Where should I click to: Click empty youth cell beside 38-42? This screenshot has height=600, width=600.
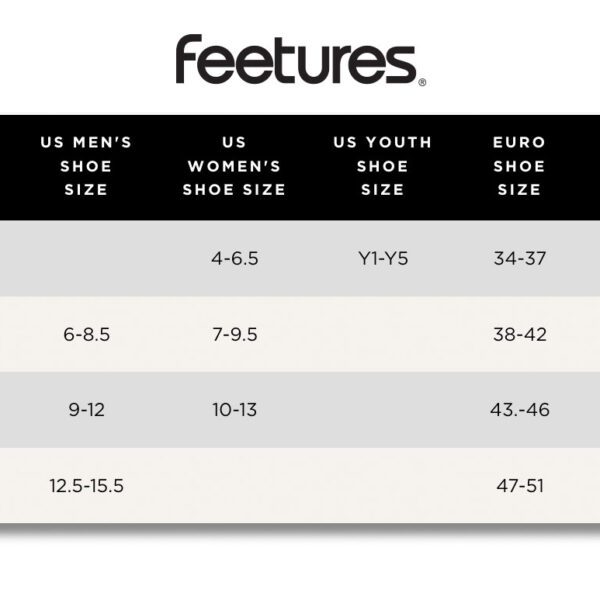pyautogui.click(x=383, y=334)
